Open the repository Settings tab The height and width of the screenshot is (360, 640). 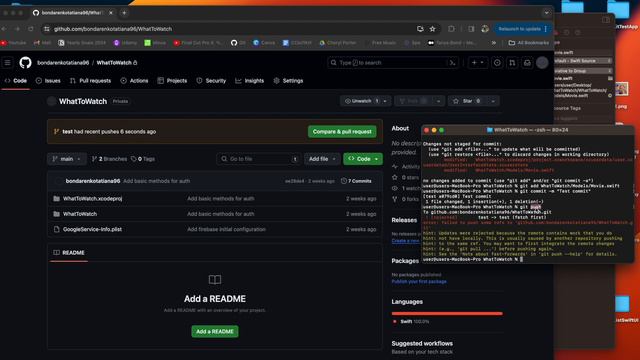(x=288, y=81)
